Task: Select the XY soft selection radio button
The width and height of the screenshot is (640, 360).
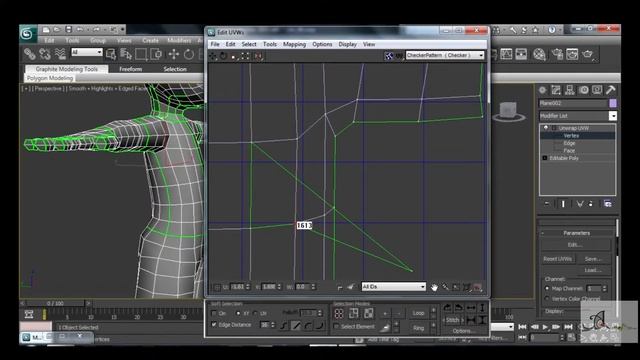Action: pos(238,313)
